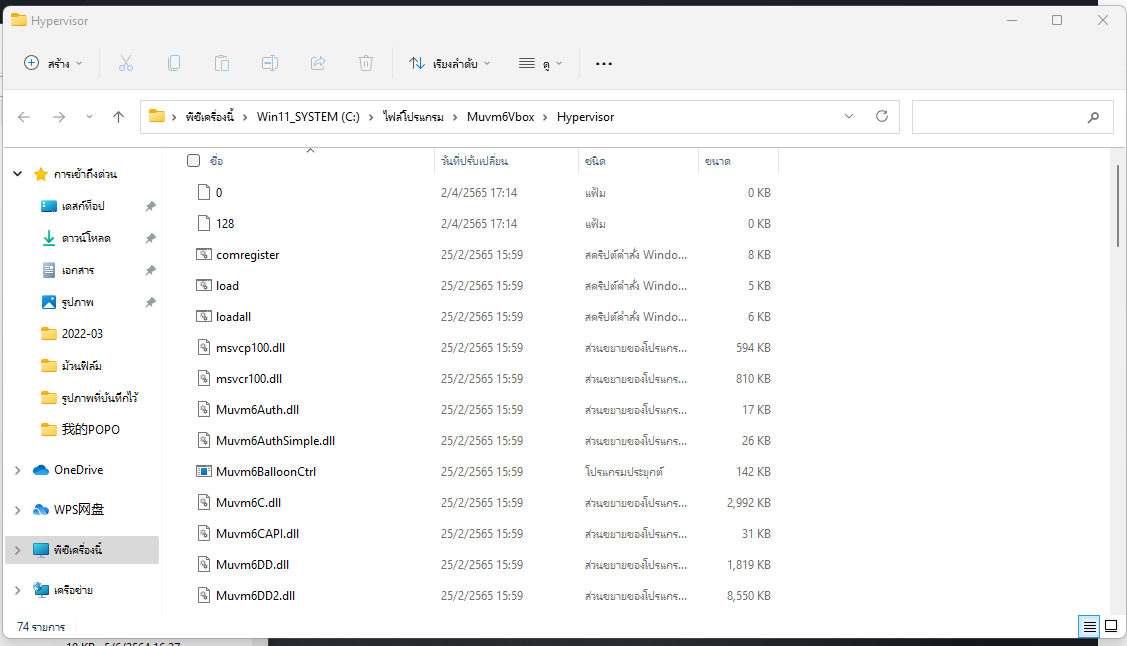Select the loadall script file icon
The width and height of the screenshot is (1127, 646).
(204, 316)
